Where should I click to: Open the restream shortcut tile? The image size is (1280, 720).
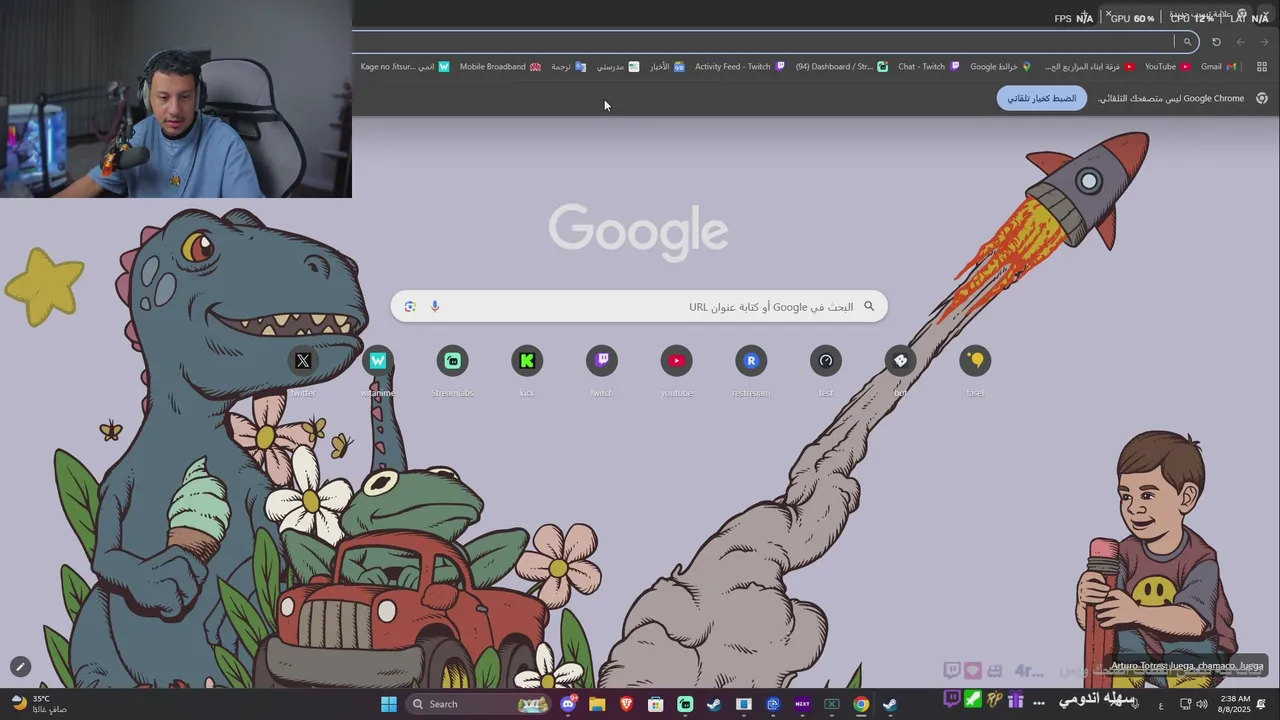pyautogui.click(x=751, y=372)
